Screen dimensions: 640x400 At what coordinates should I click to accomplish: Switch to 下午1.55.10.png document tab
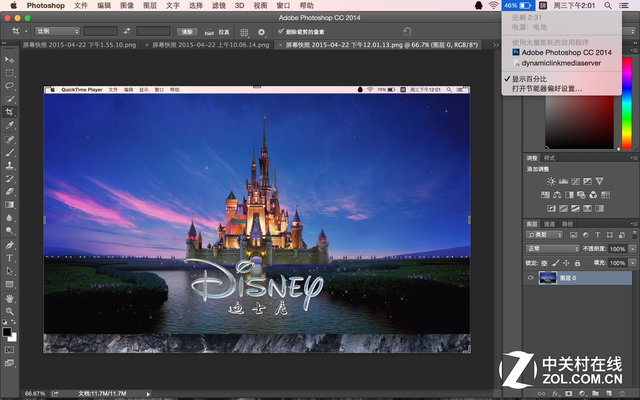80,45
